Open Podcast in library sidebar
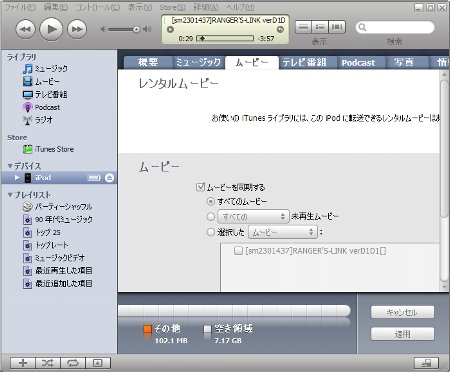The image size is (450, 372). pyautogui.click(x=41, y=107)
